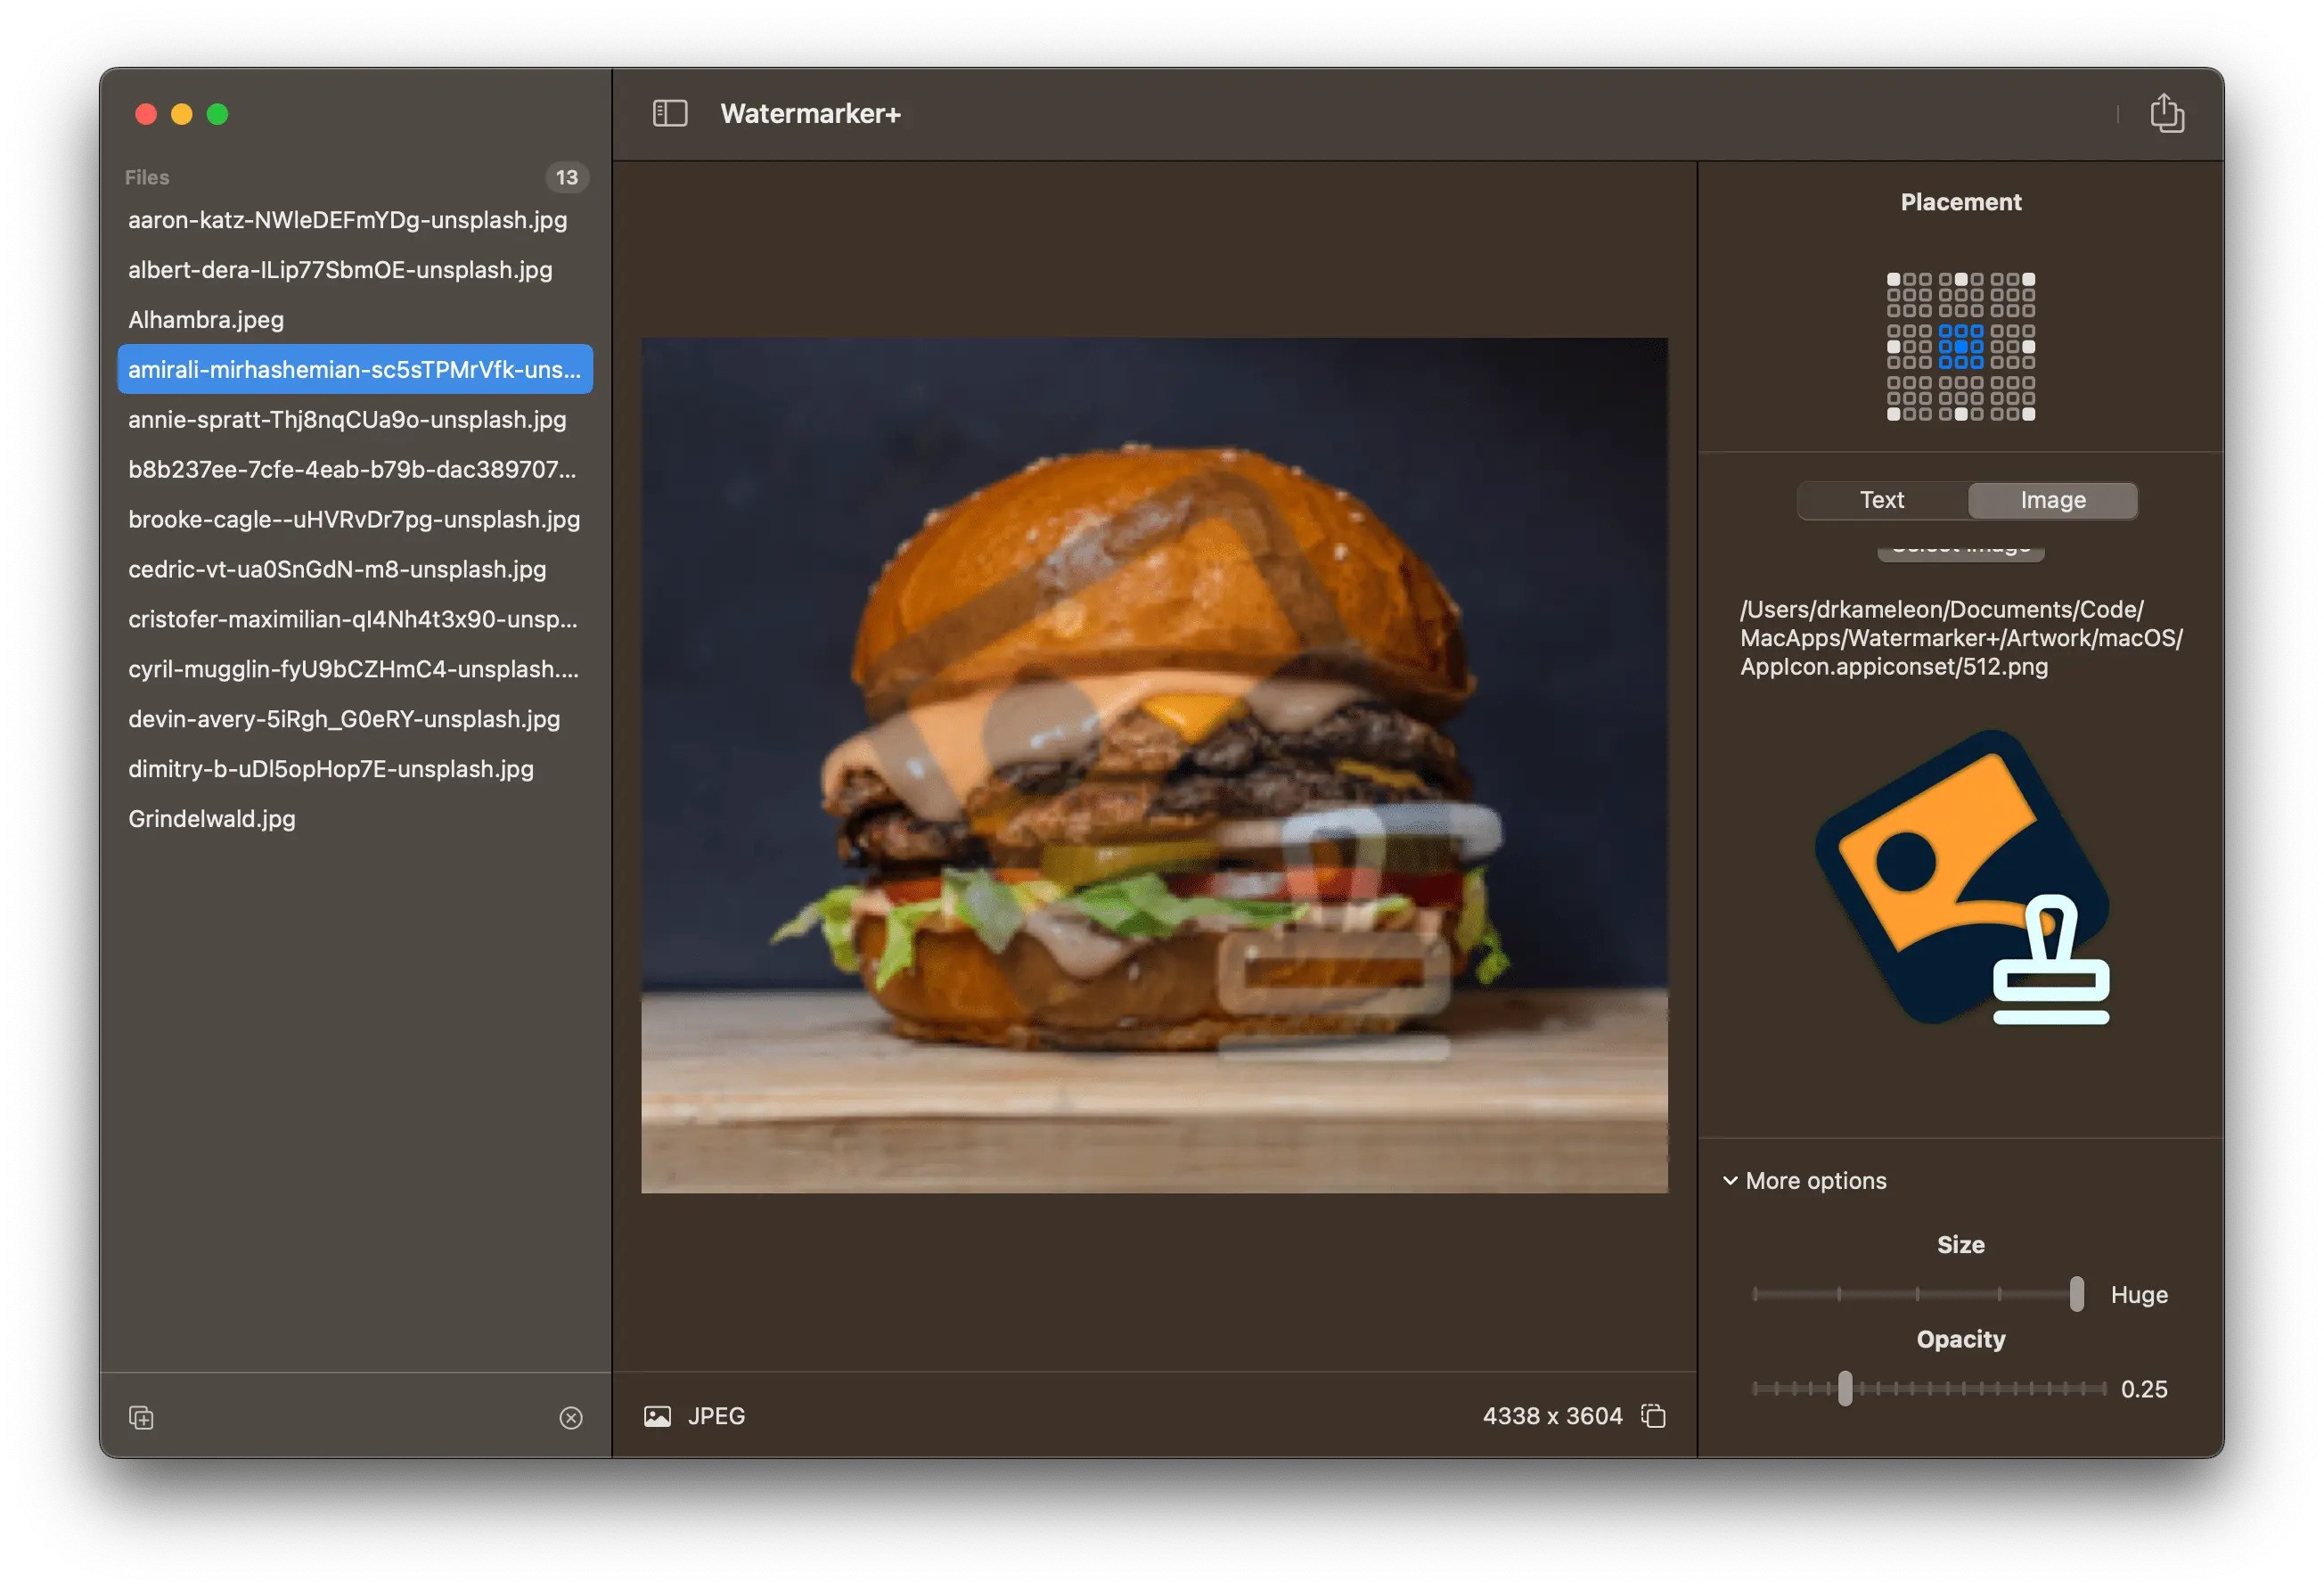Viewport: 2324px width, 1590px height.
Task: Click the copy dimensions icon
Action: pos(1653,1416)
